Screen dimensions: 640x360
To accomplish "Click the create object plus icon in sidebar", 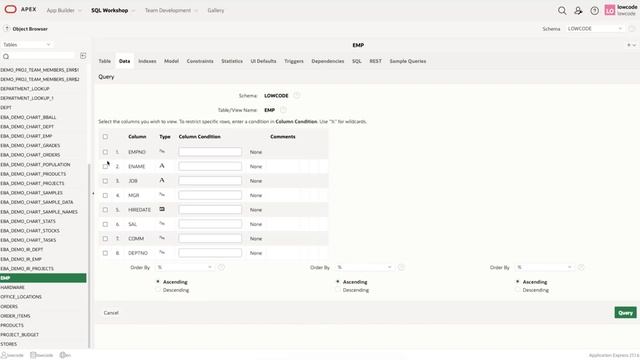I will point(83,56).
